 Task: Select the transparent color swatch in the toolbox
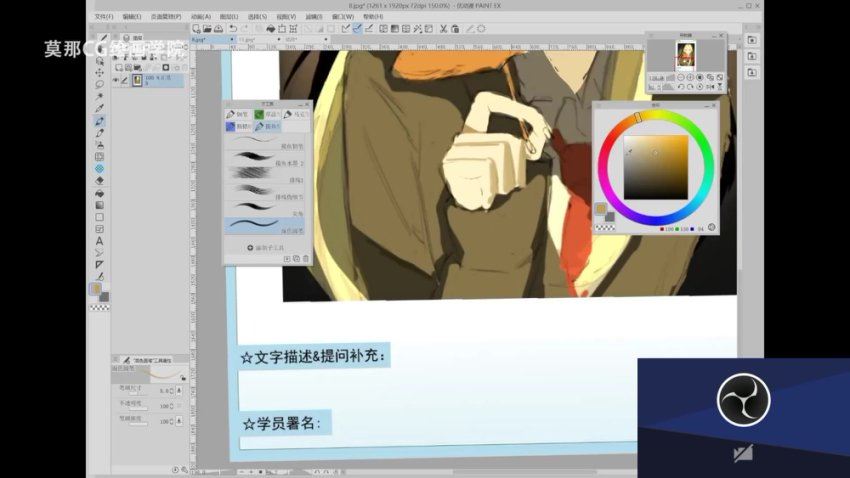pyautogui.click(x=99, y=308)
